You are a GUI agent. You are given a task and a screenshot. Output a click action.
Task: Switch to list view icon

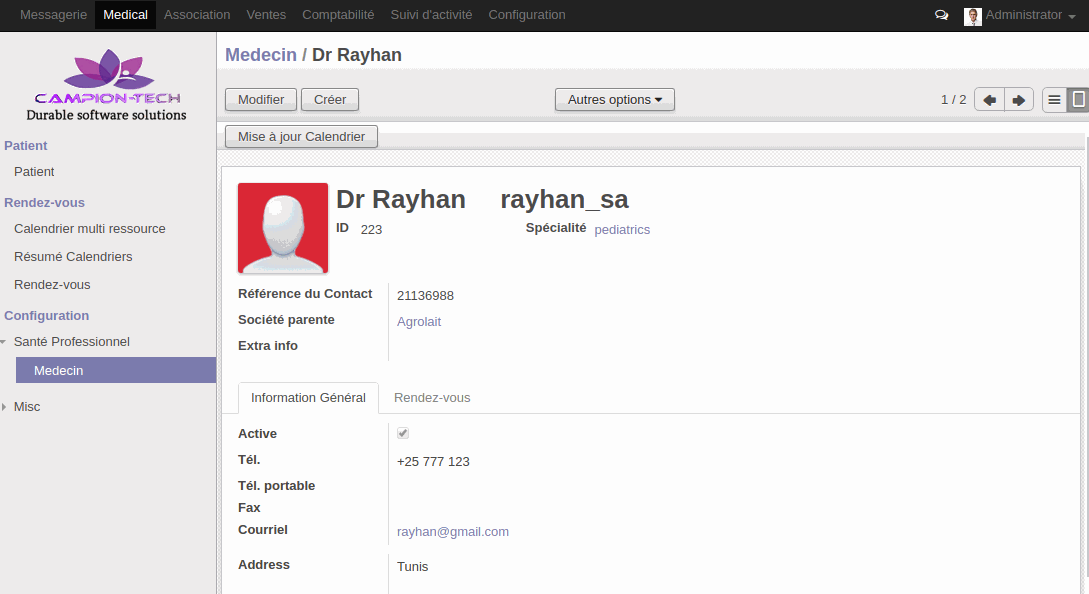(x=1054, y=100)
